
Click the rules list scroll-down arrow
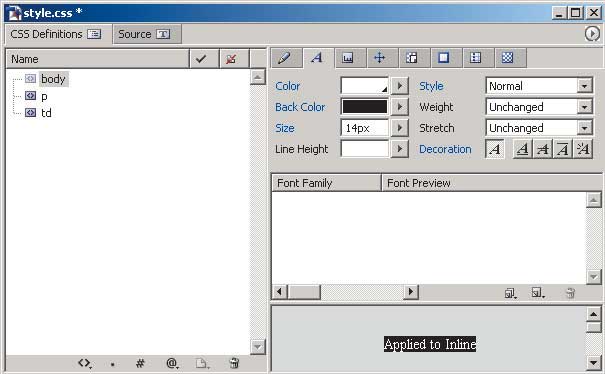[x=258, y=346]
